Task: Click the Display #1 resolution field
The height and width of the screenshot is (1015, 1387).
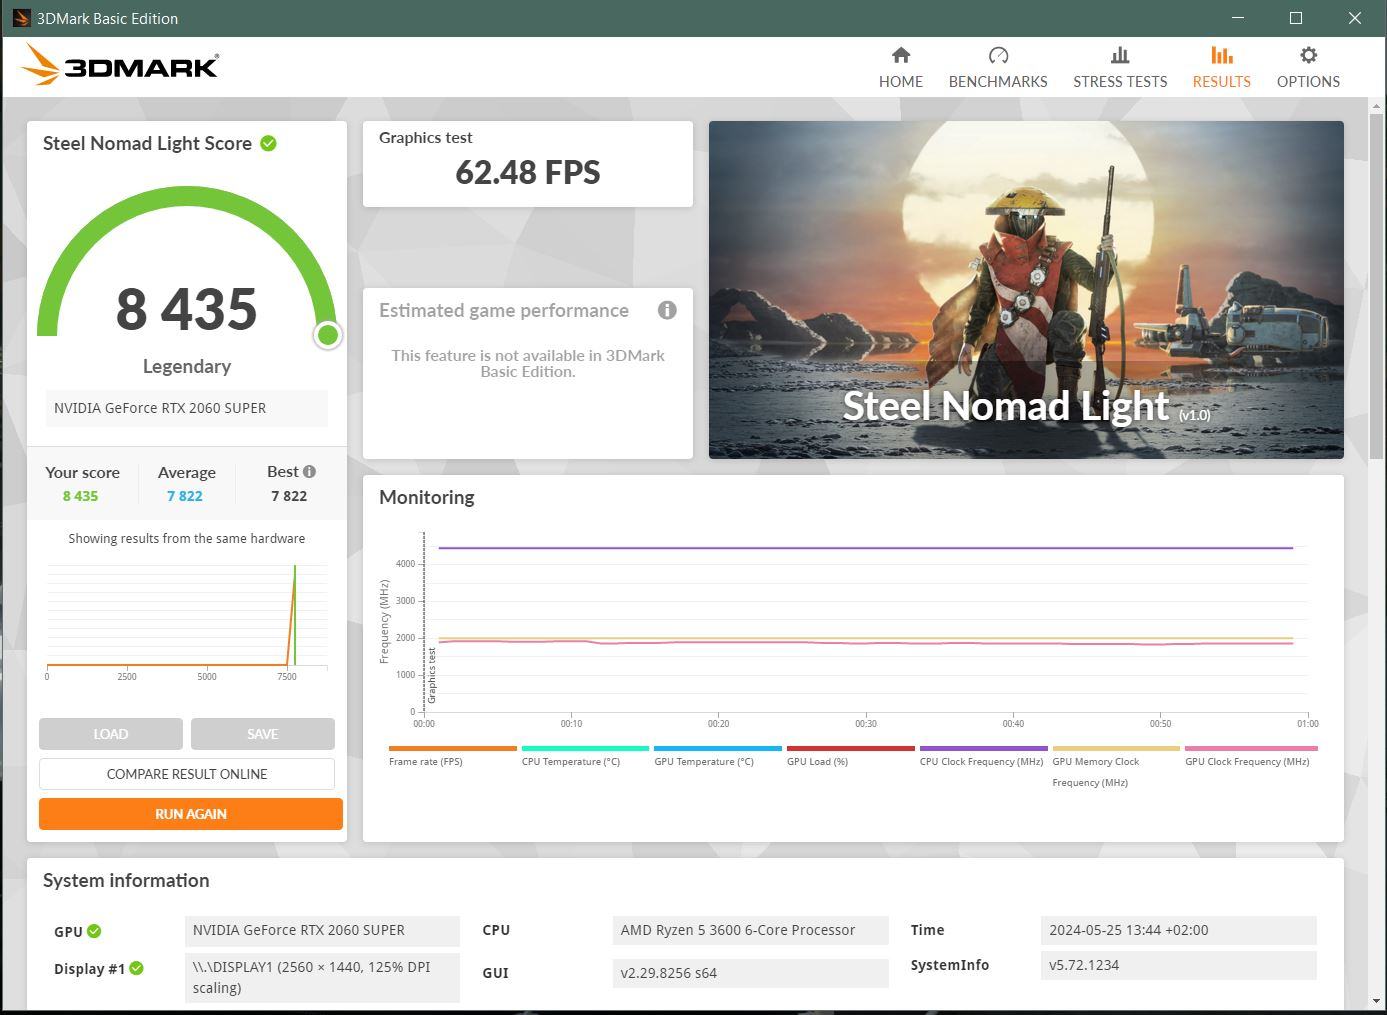Action: (322, 977)
